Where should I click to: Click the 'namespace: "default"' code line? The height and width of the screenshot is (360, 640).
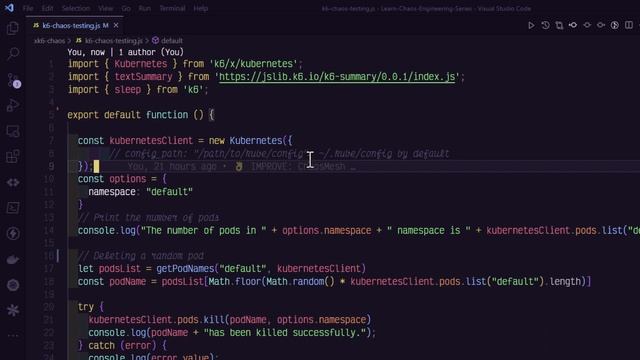coord(140,192)
